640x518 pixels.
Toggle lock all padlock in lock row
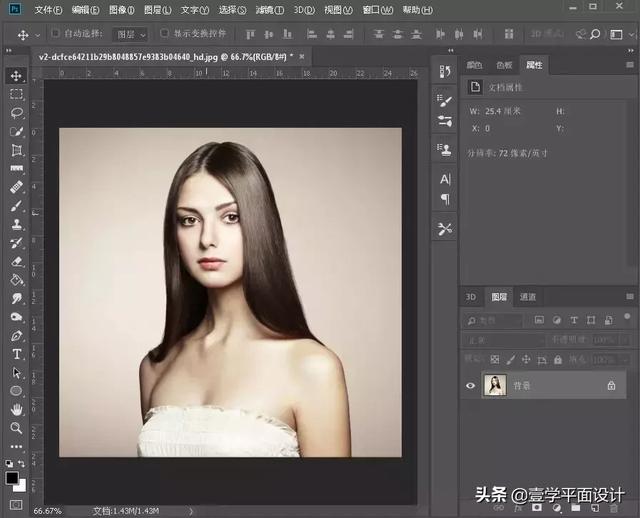click(558, 360)
